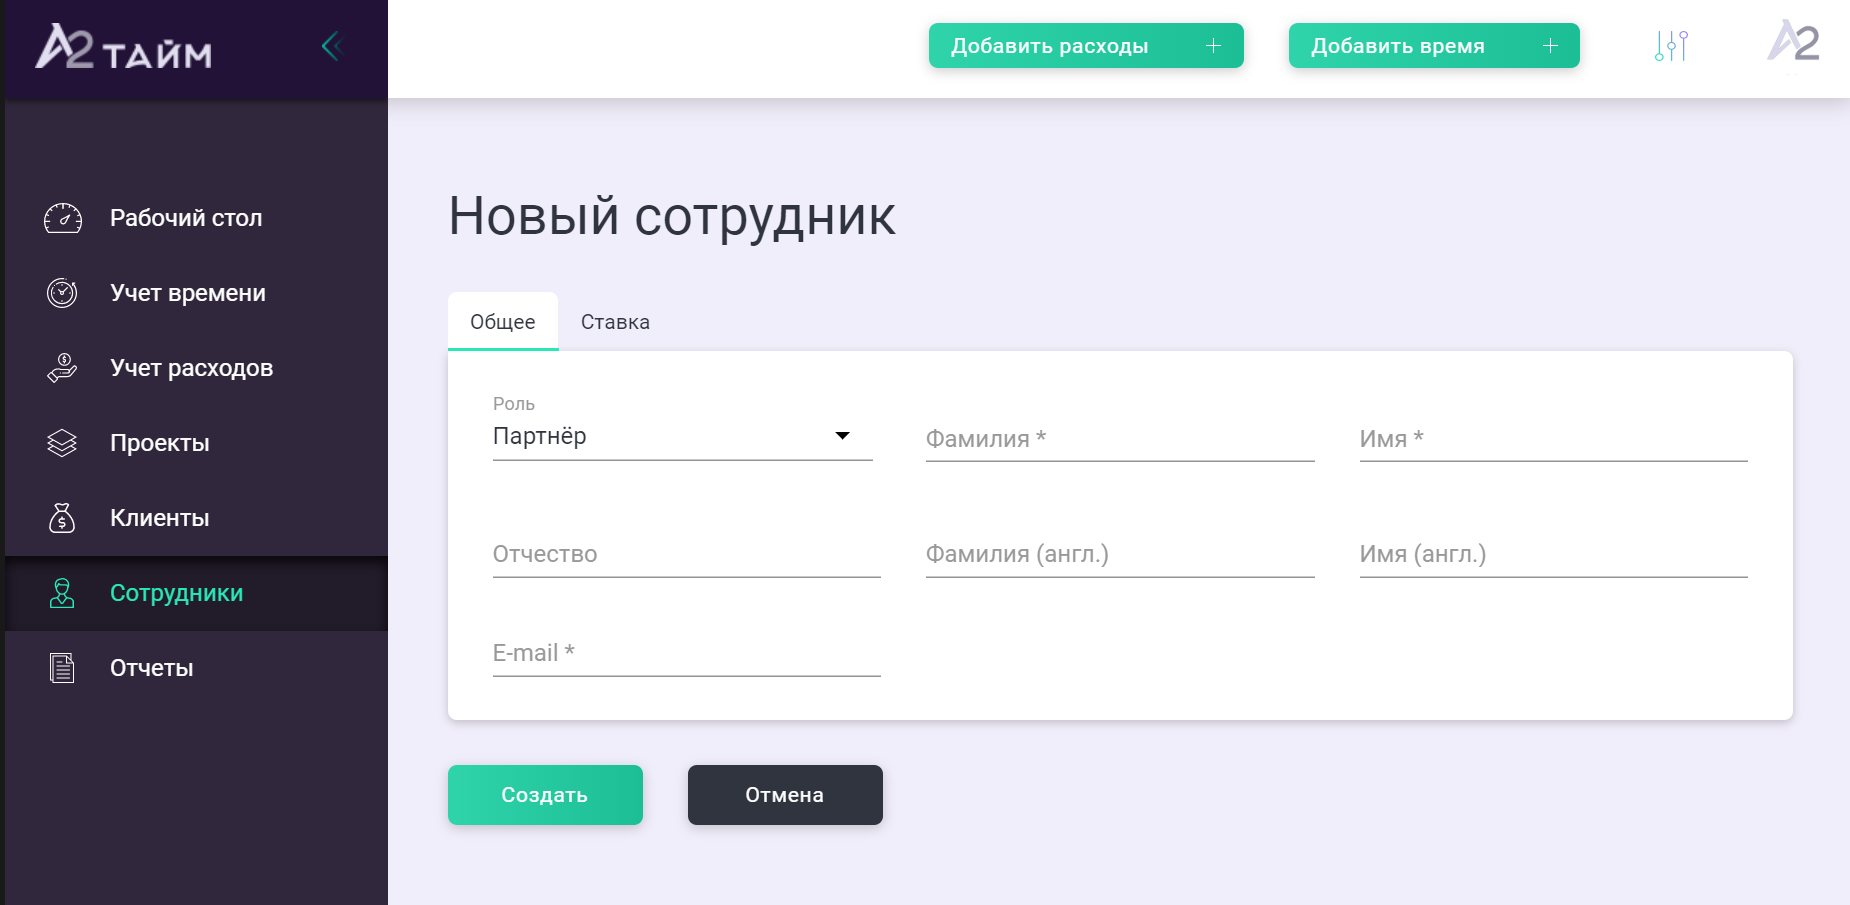Click Добавить расходы
Image resolution: width=1850 pixels, height=905 pixels.
click(1086, 45)
